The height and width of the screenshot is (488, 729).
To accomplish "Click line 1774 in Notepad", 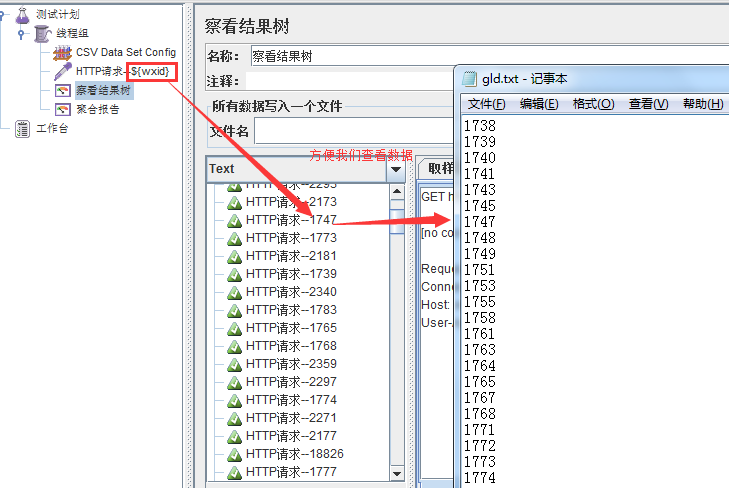I will [480, 478].
